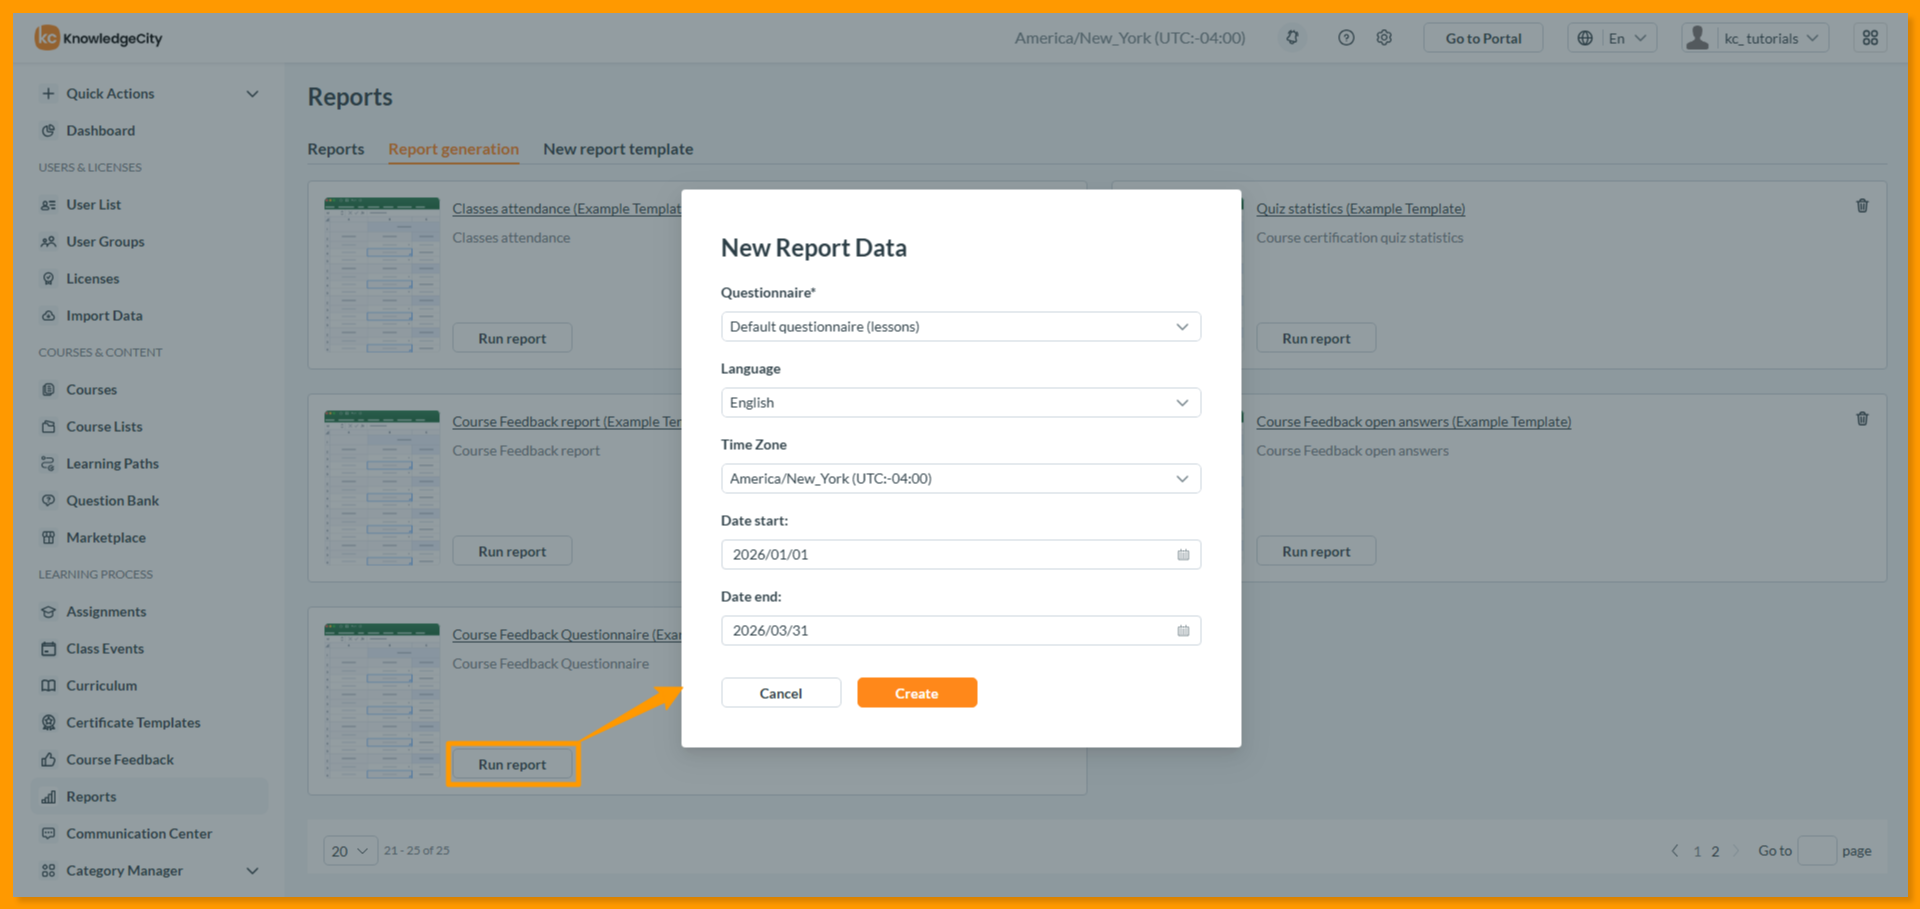Open User List in sidebar
The height and width of the screenshot is (909, 1920).
coord(93,205)
